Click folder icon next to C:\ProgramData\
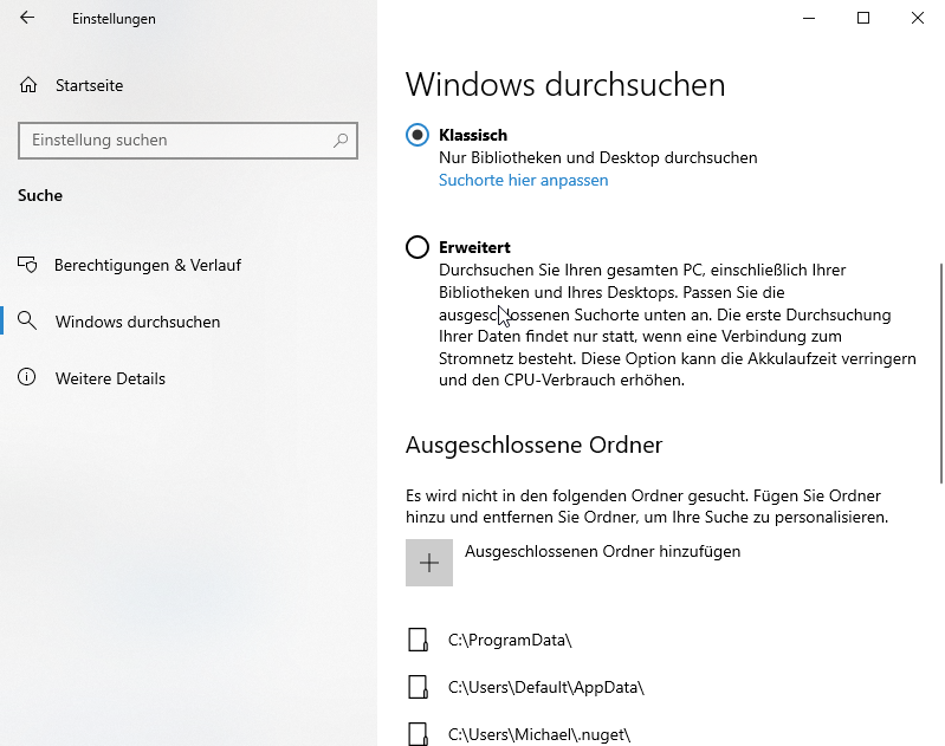 click(418, 640)
